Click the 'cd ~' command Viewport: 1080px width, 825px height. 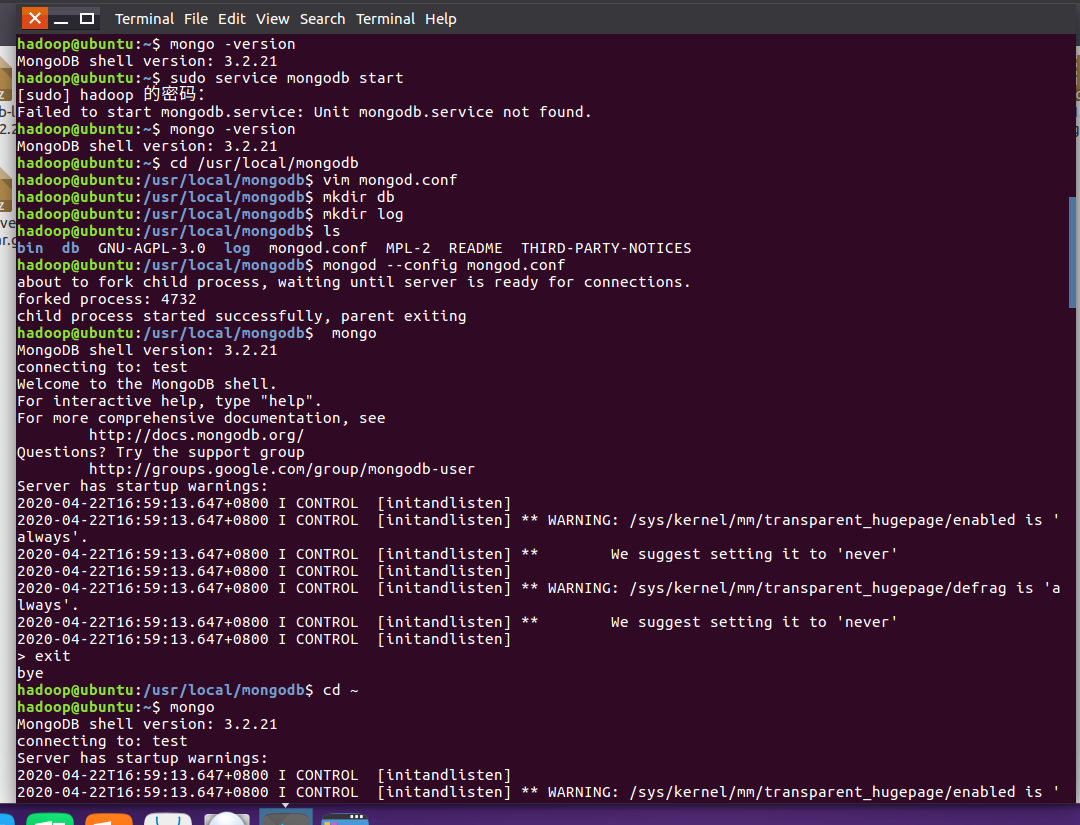(x=340, y=690)
